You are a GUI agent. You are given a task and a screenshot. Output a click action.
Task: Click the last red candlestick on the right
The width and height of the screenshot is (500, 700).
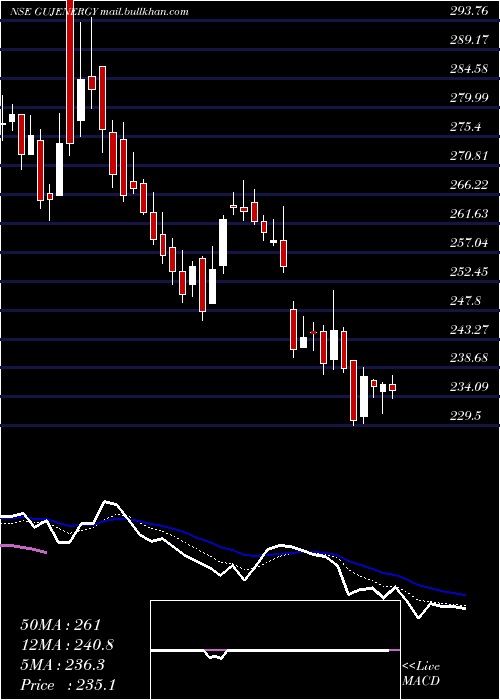click(392, 388)
